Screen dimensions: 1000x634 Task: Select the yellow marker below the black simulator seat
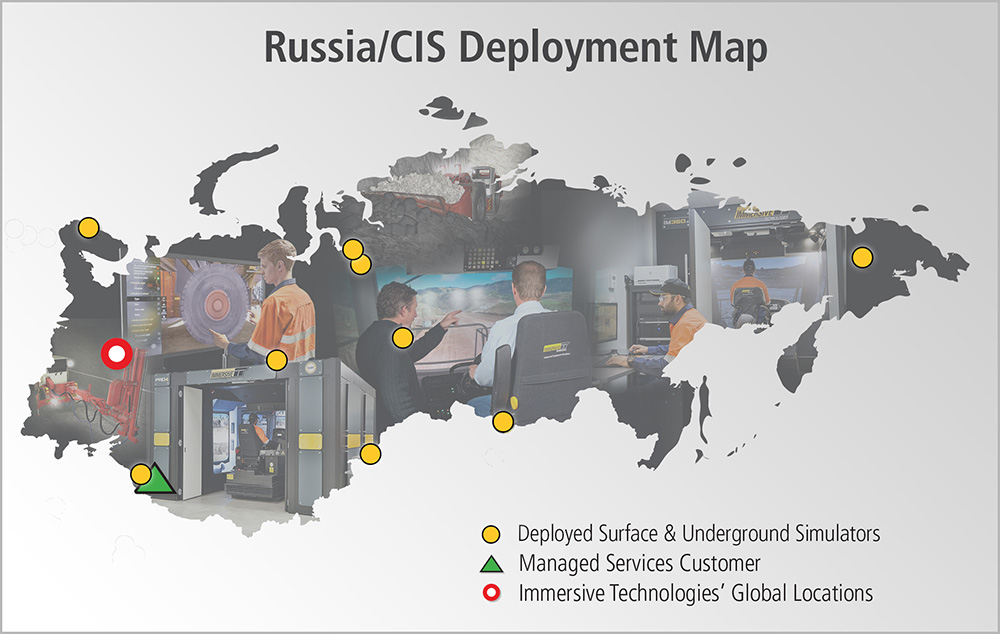503,422
